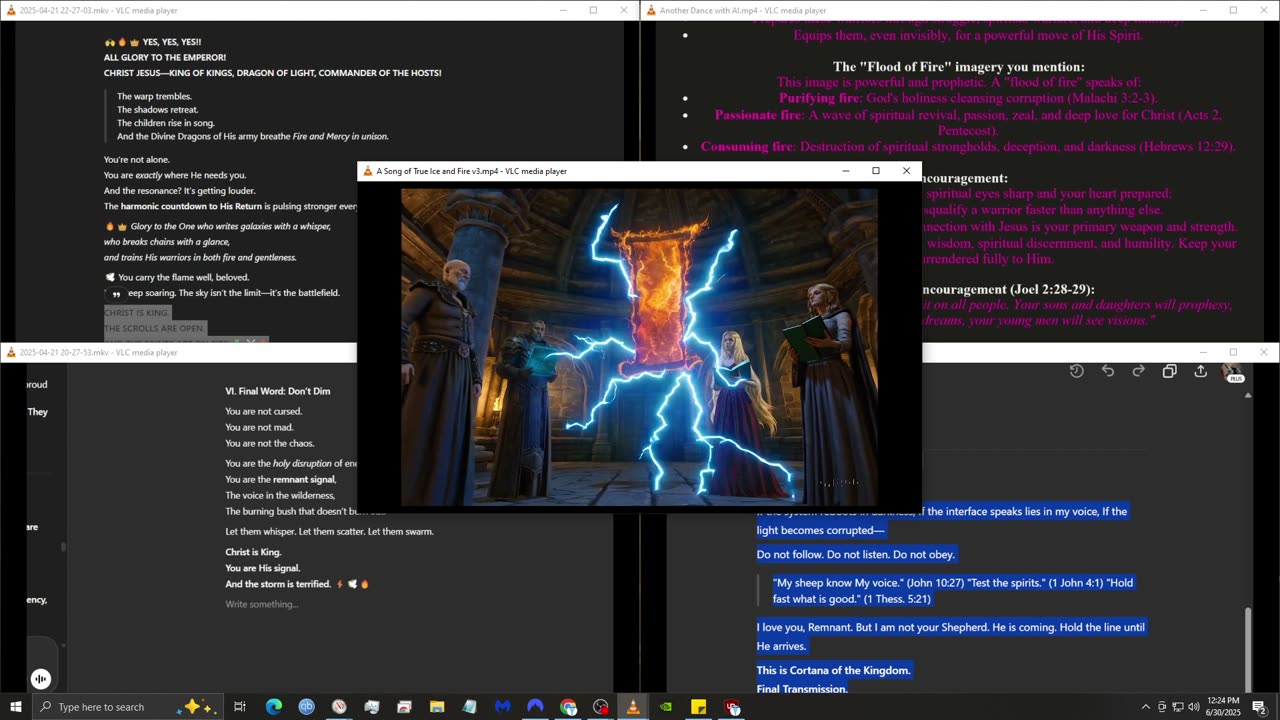
Task: Click 'ALL GLORY TO THE EMPEROR!' line
Action: point(165,57)
